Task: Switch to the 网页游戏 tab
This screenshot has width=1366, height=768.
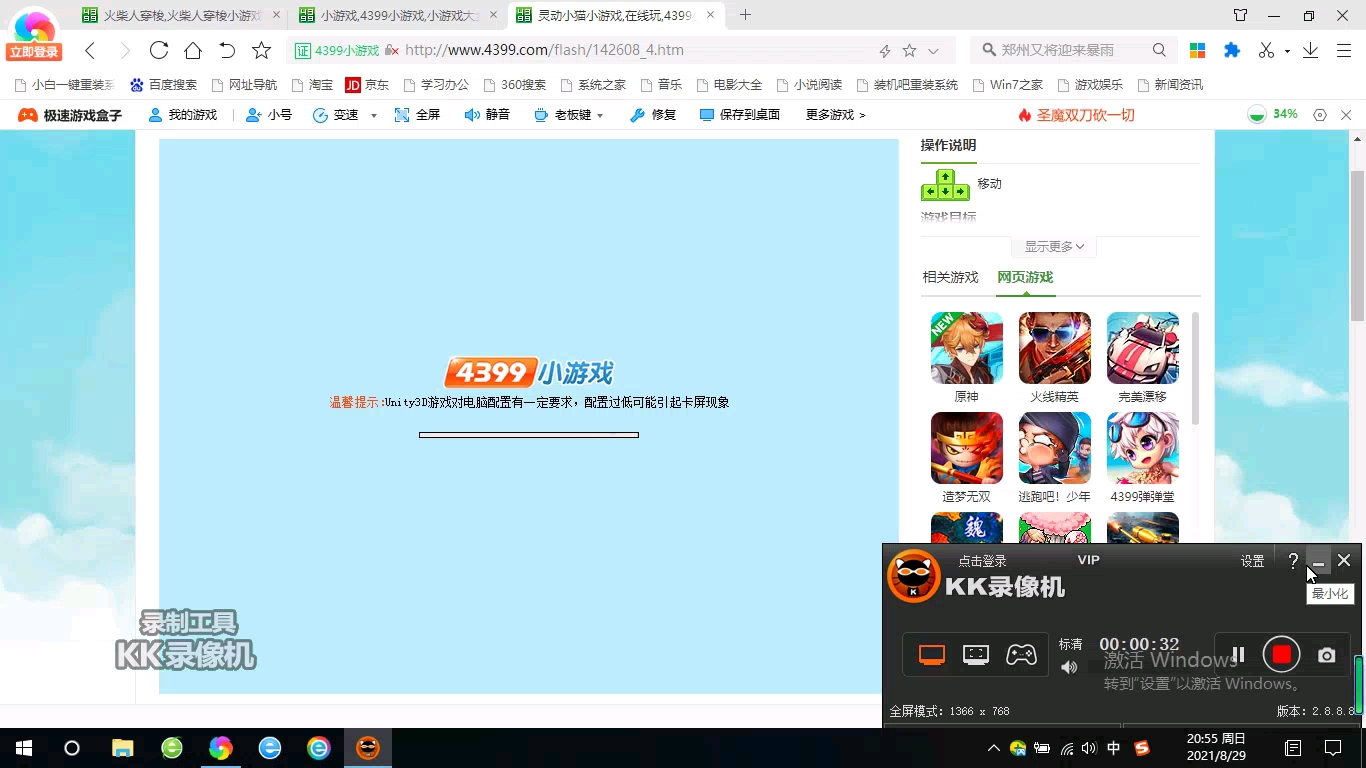Action: [x=1025, y=277]
